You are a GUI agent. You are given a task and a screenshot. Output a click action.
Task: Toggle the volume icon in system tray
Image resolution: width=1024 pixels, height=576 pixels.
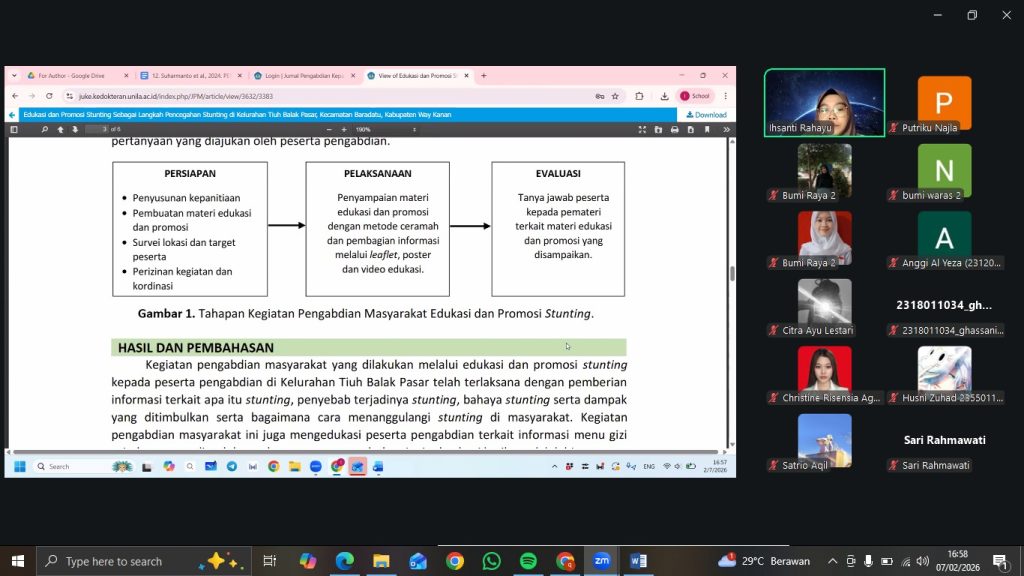[x=922, y=561]
